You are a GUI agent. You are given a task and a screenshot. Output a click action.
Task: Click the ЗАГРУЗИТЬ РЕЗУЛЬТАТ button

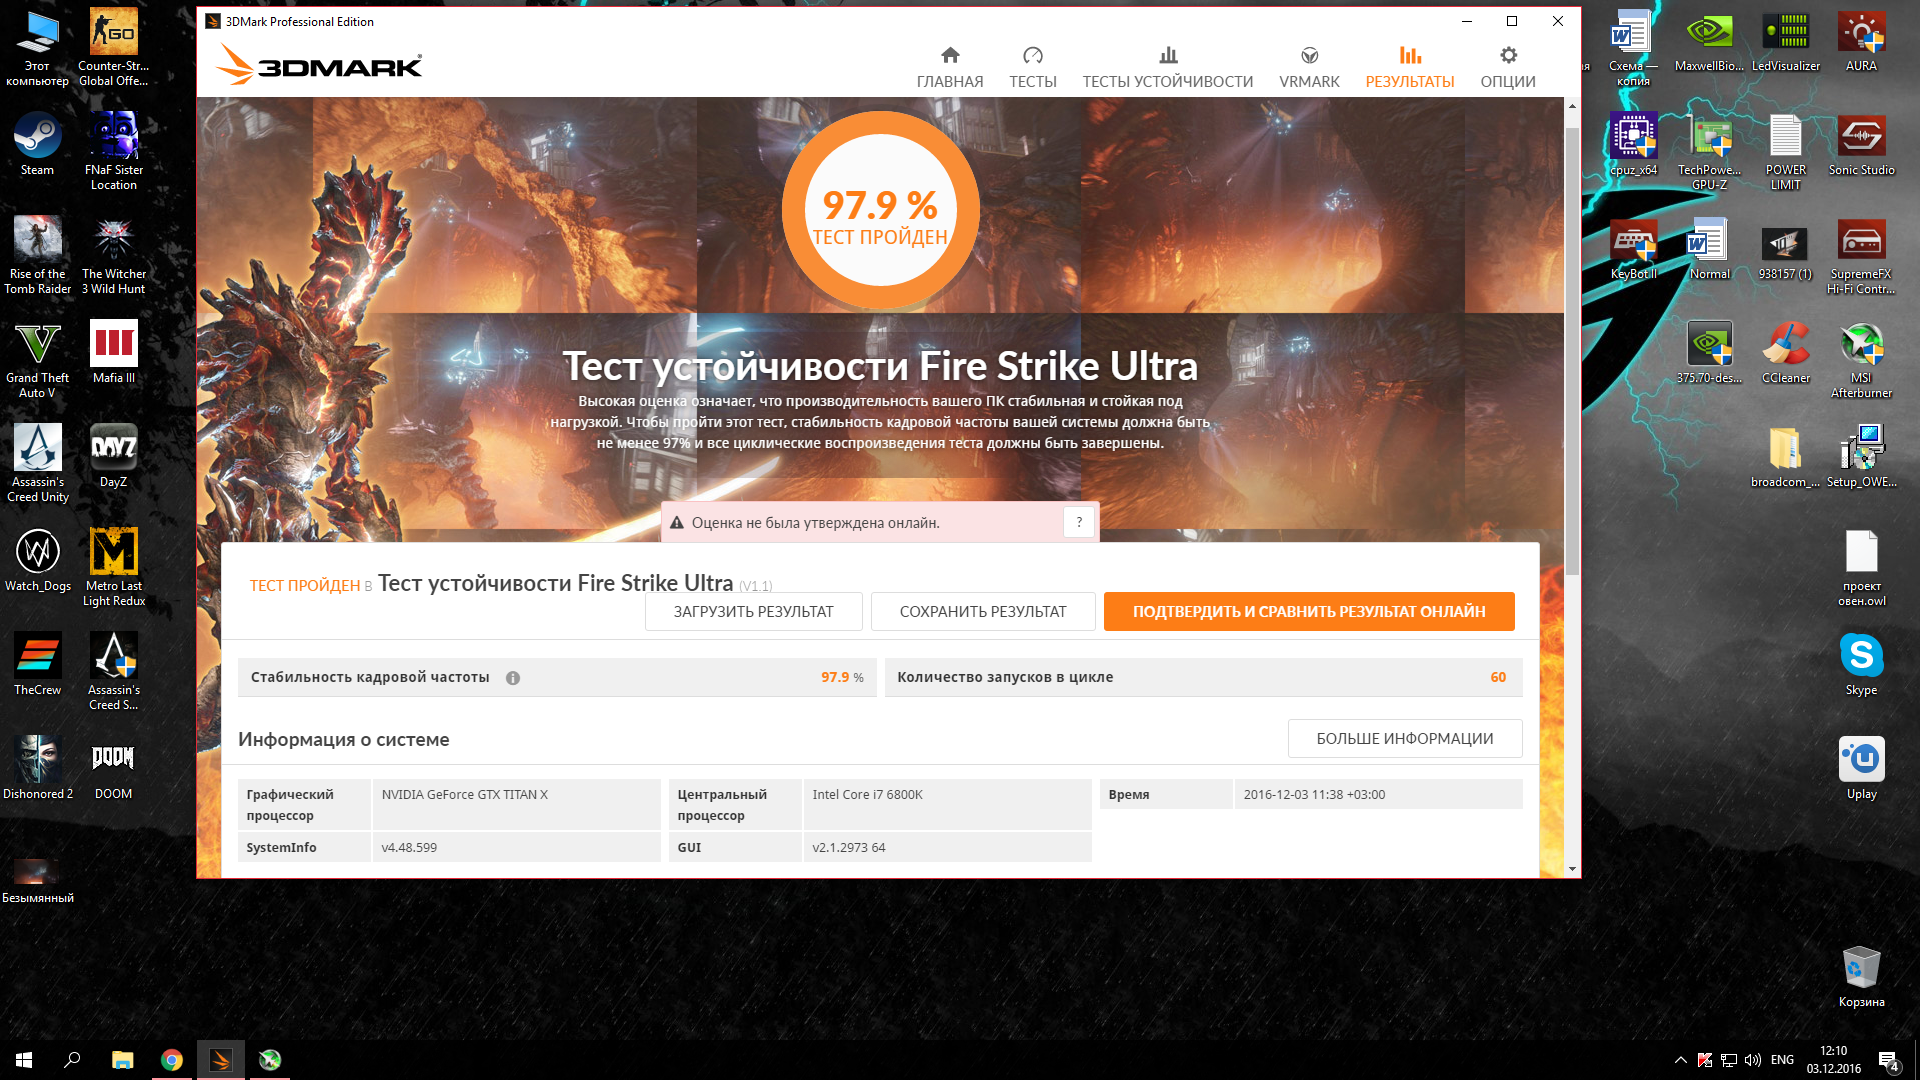point(753,612)
